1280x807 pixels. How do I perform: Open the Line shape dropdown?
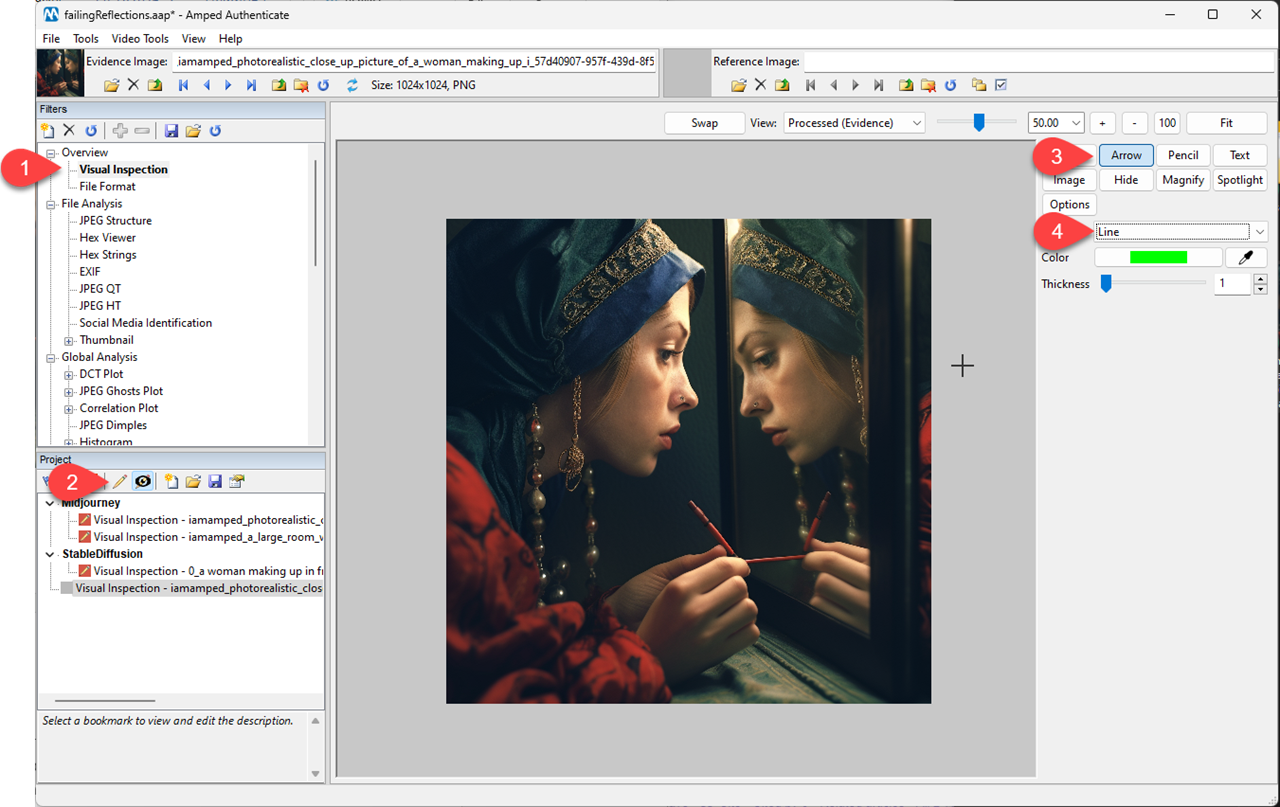1261,231
